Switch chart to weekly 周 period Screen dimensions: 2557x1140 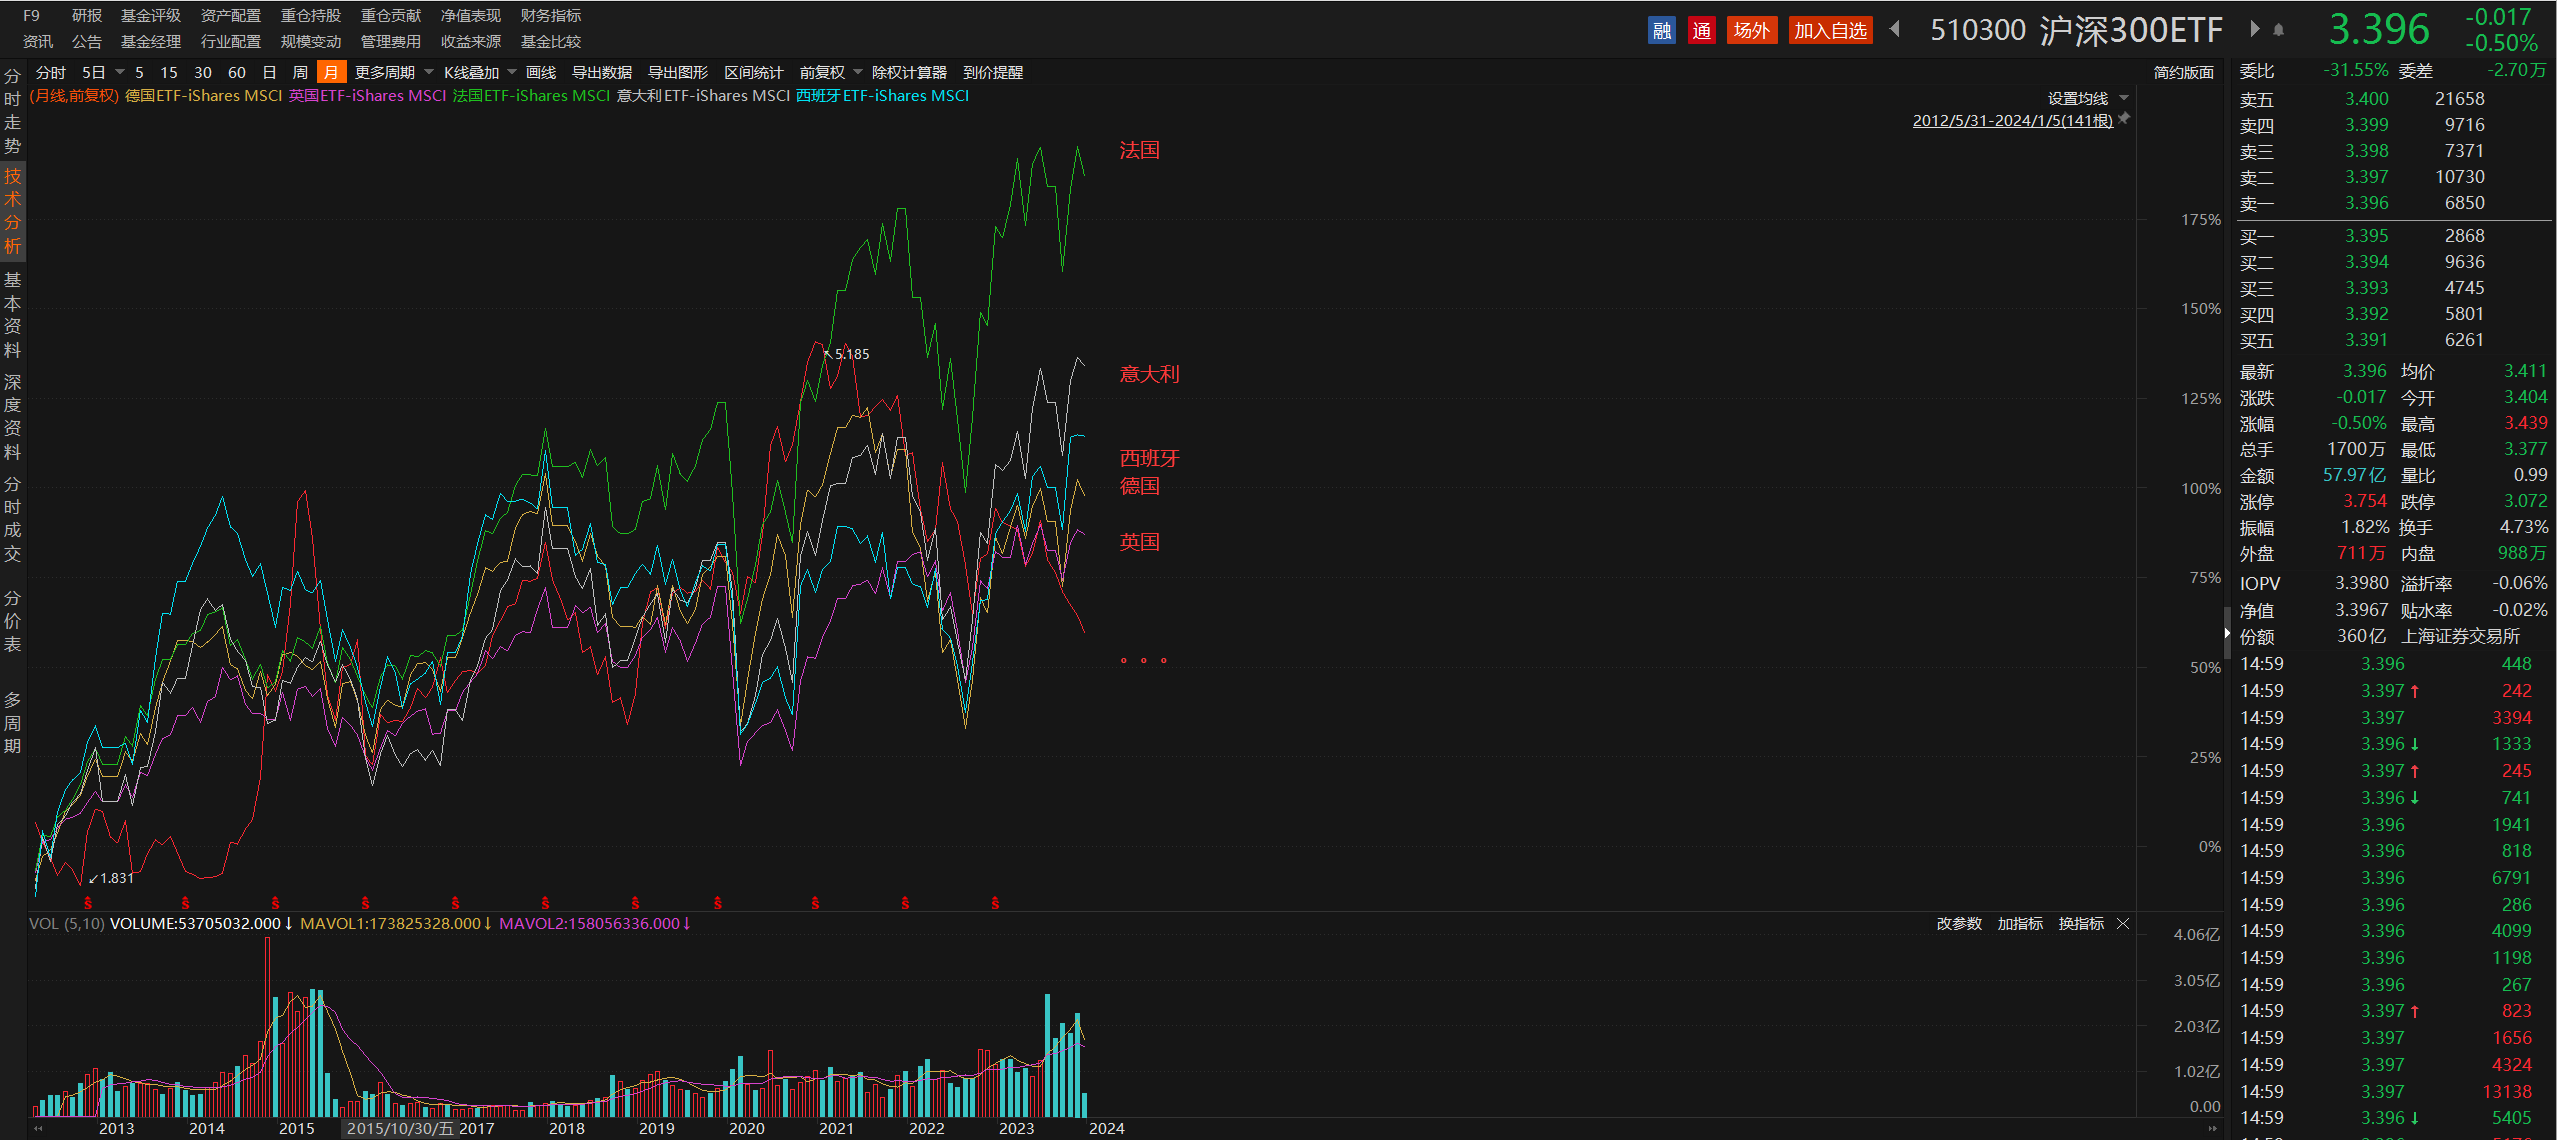[300, 72]
